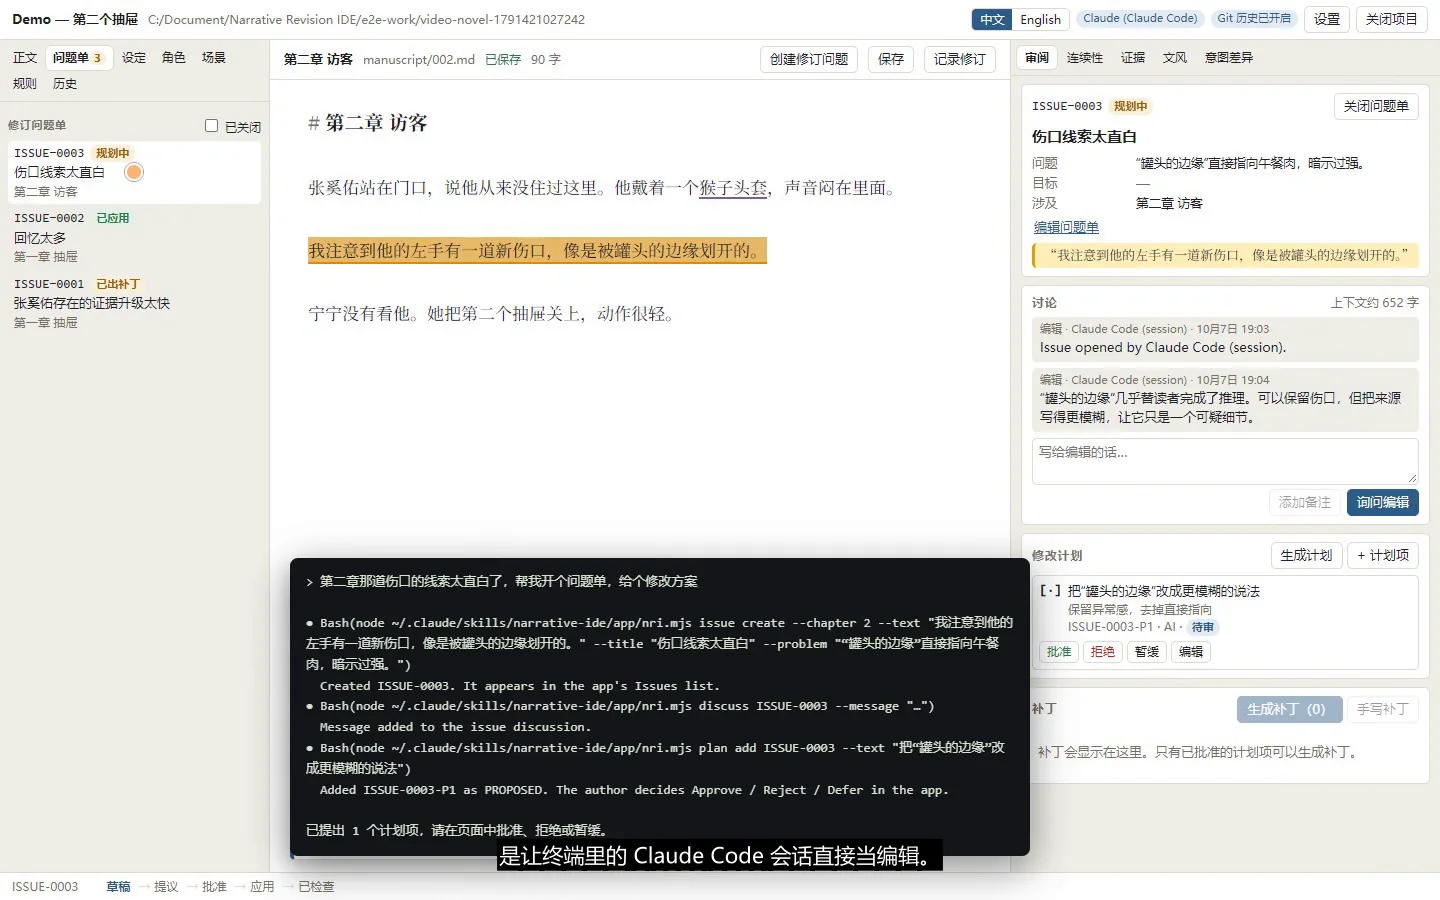Reject the plan item with 拒绝
Screen dimensions: 1440x900
(1103, 652)
